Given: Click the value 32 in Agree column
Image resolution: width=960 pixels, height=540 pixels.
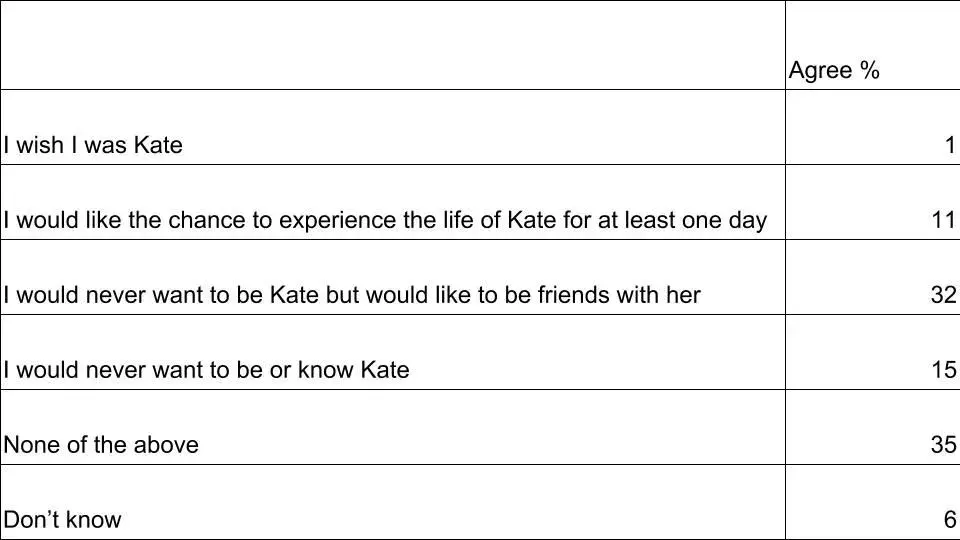Looking at the screenshot, I should pyautogui.click(x=943, y=295).
